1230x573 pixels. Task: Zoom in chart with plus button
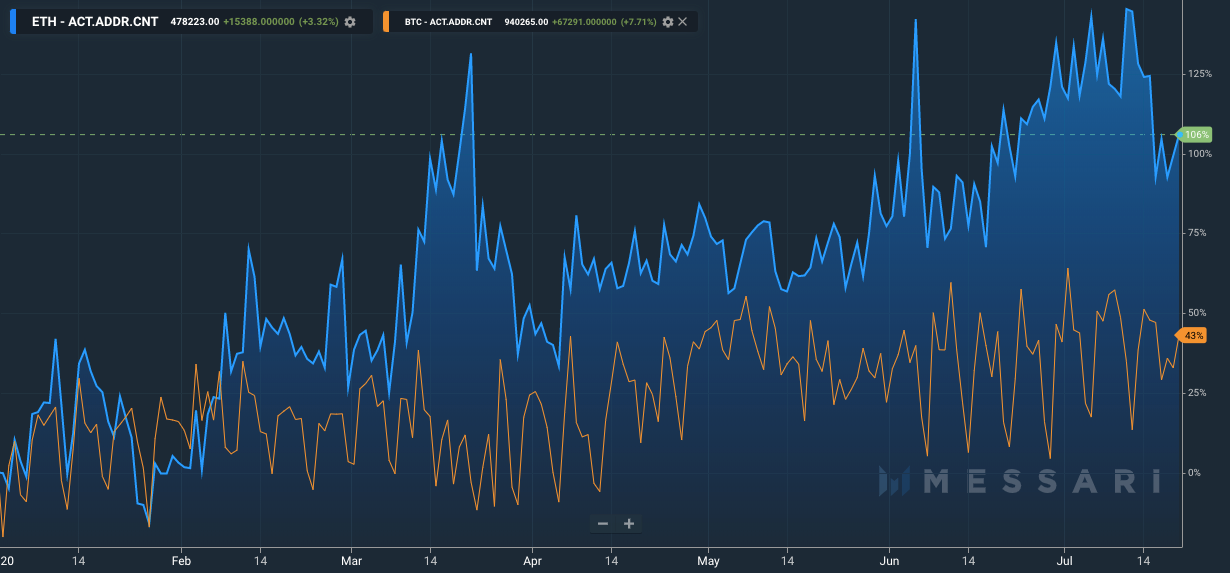(x=629, y=523)
